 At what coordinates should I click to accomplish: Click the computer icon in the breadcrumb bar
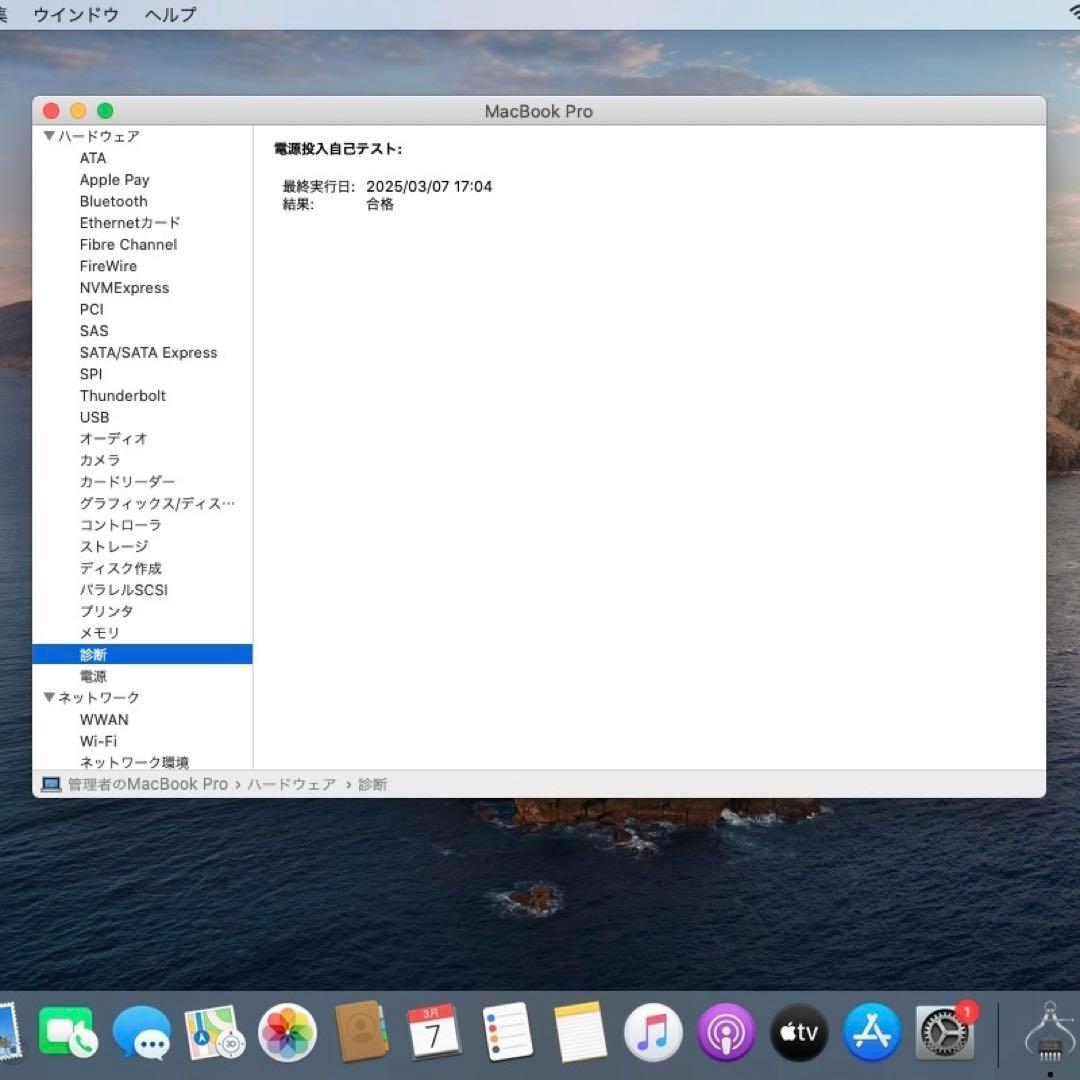click(x=49, y=784)
